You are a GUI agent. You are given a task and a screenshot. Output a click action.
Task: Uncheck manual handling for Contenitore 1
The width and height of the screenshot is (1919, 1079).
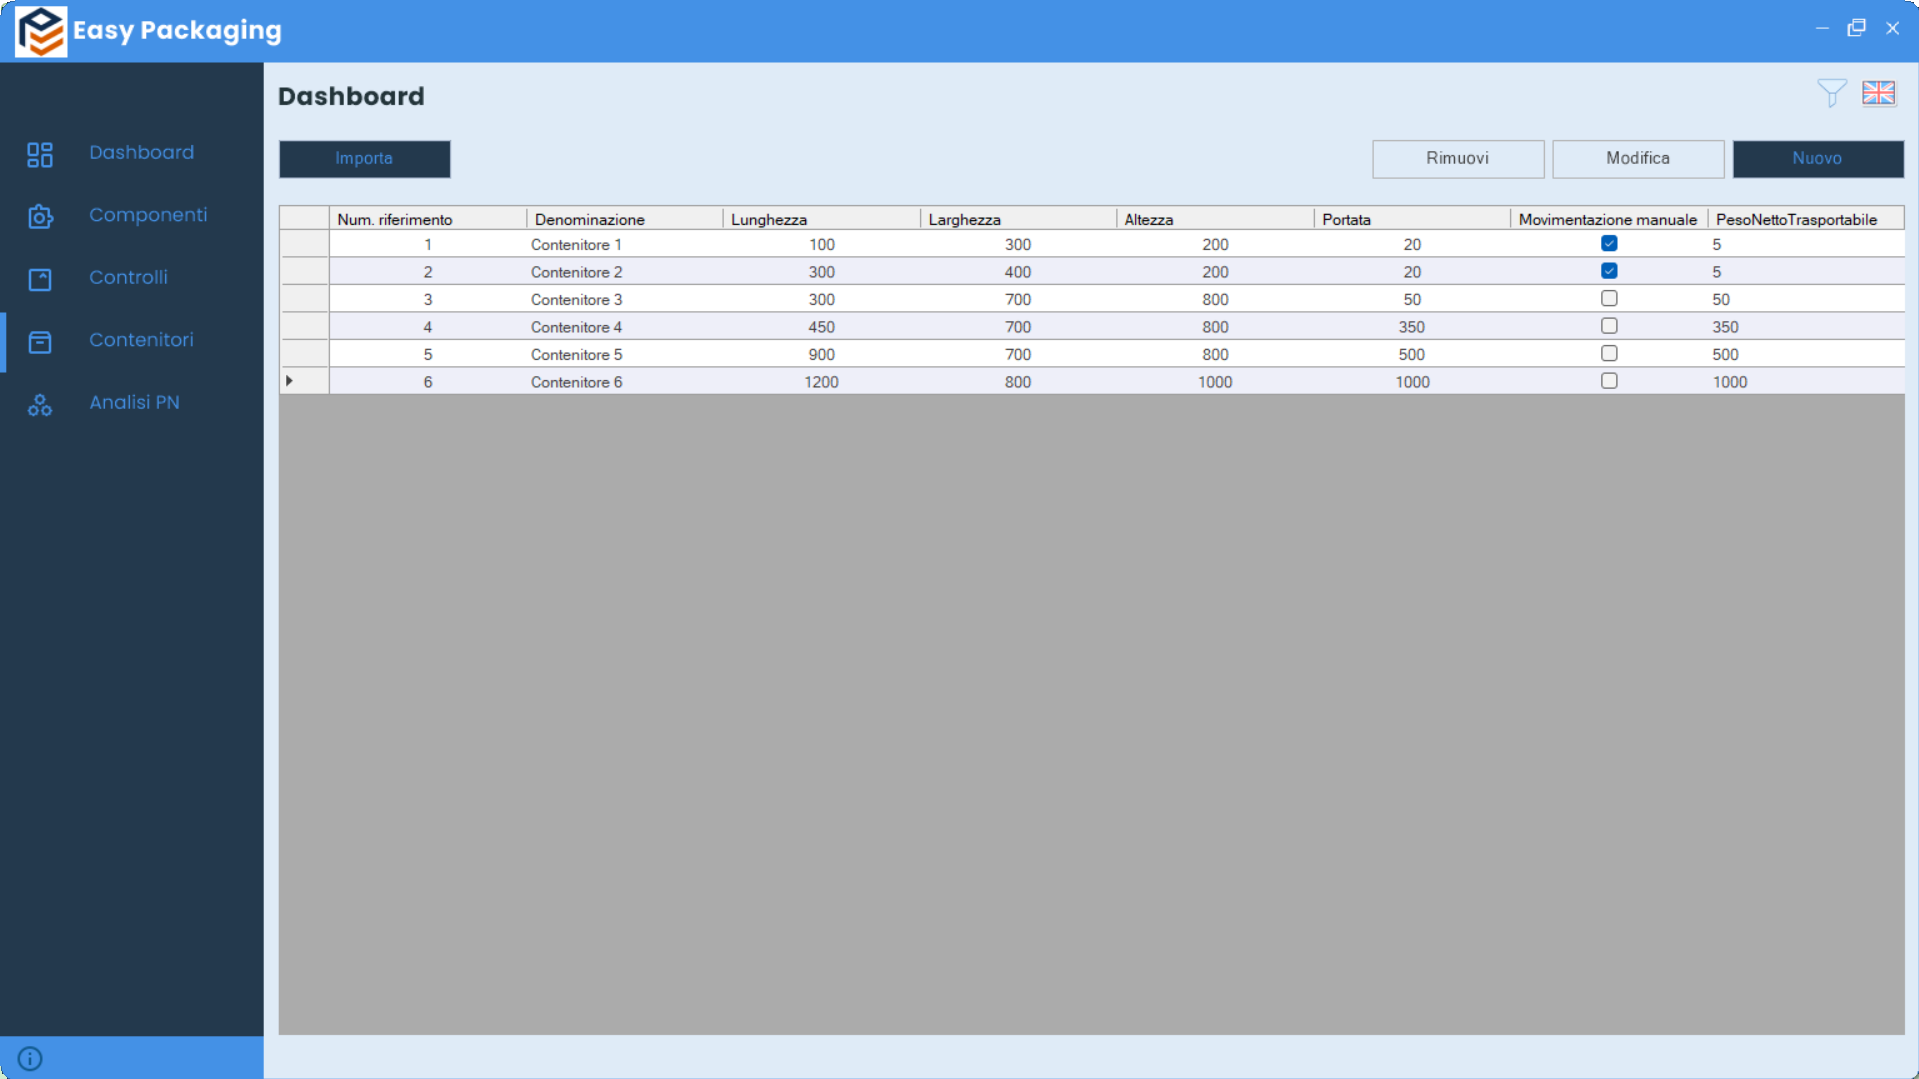(1608, 244)
